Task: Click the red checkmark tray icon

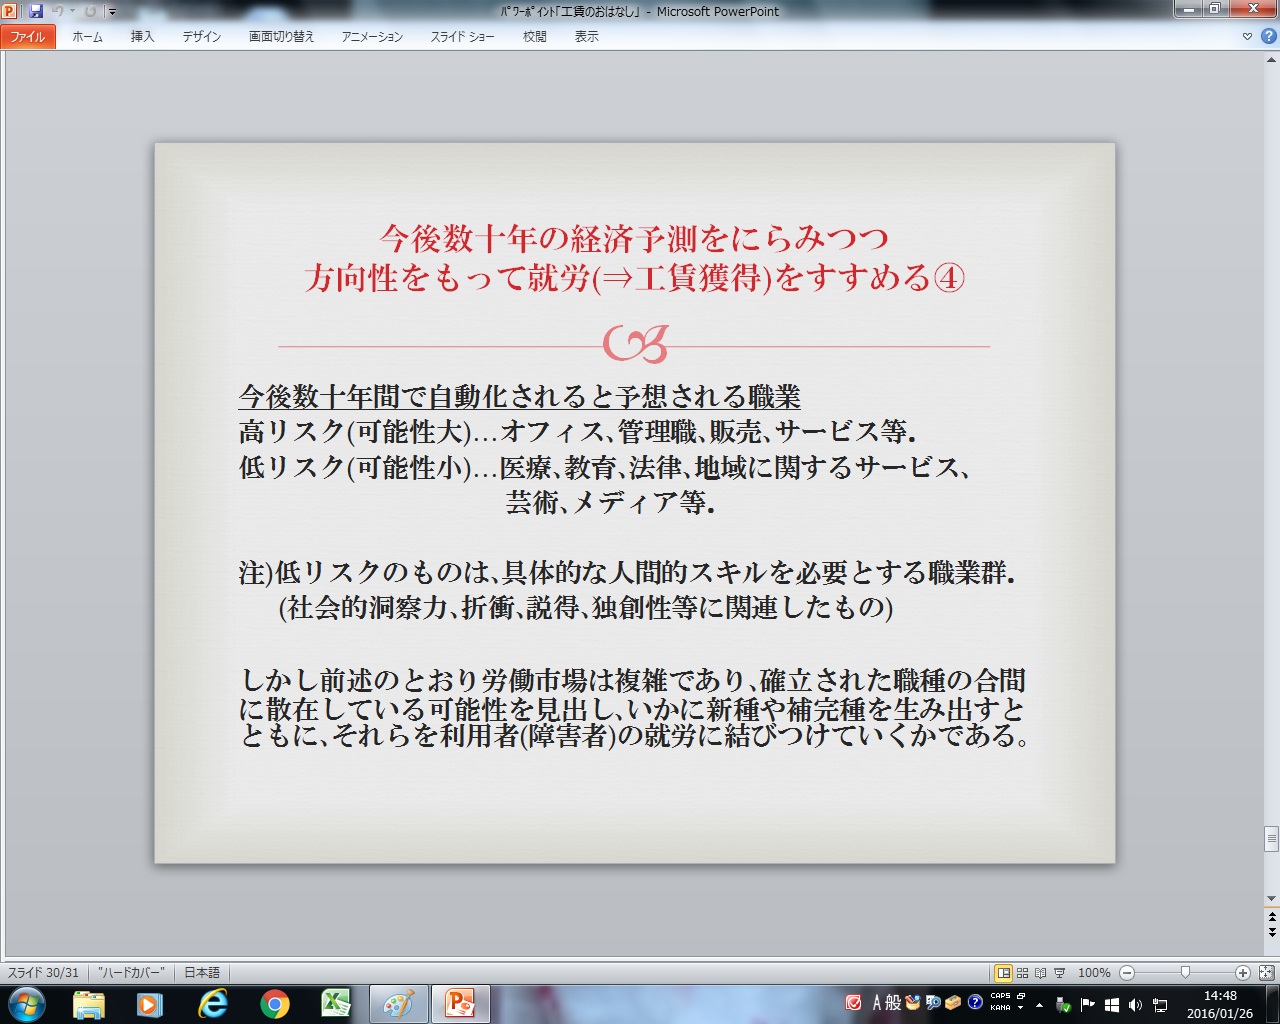Action: pyautogui.click(x=854, y=1002)
